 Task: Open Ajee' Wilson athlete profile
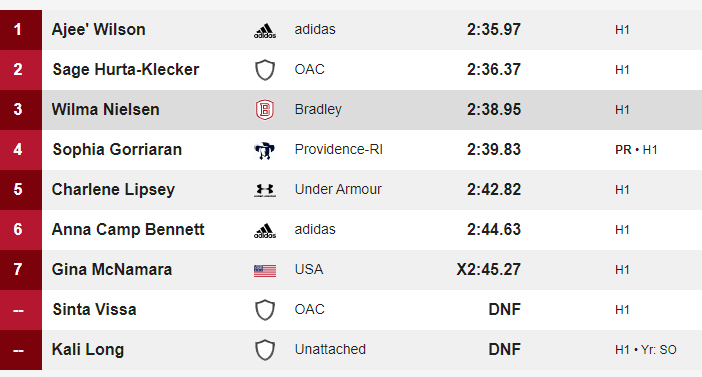[98, 30]
